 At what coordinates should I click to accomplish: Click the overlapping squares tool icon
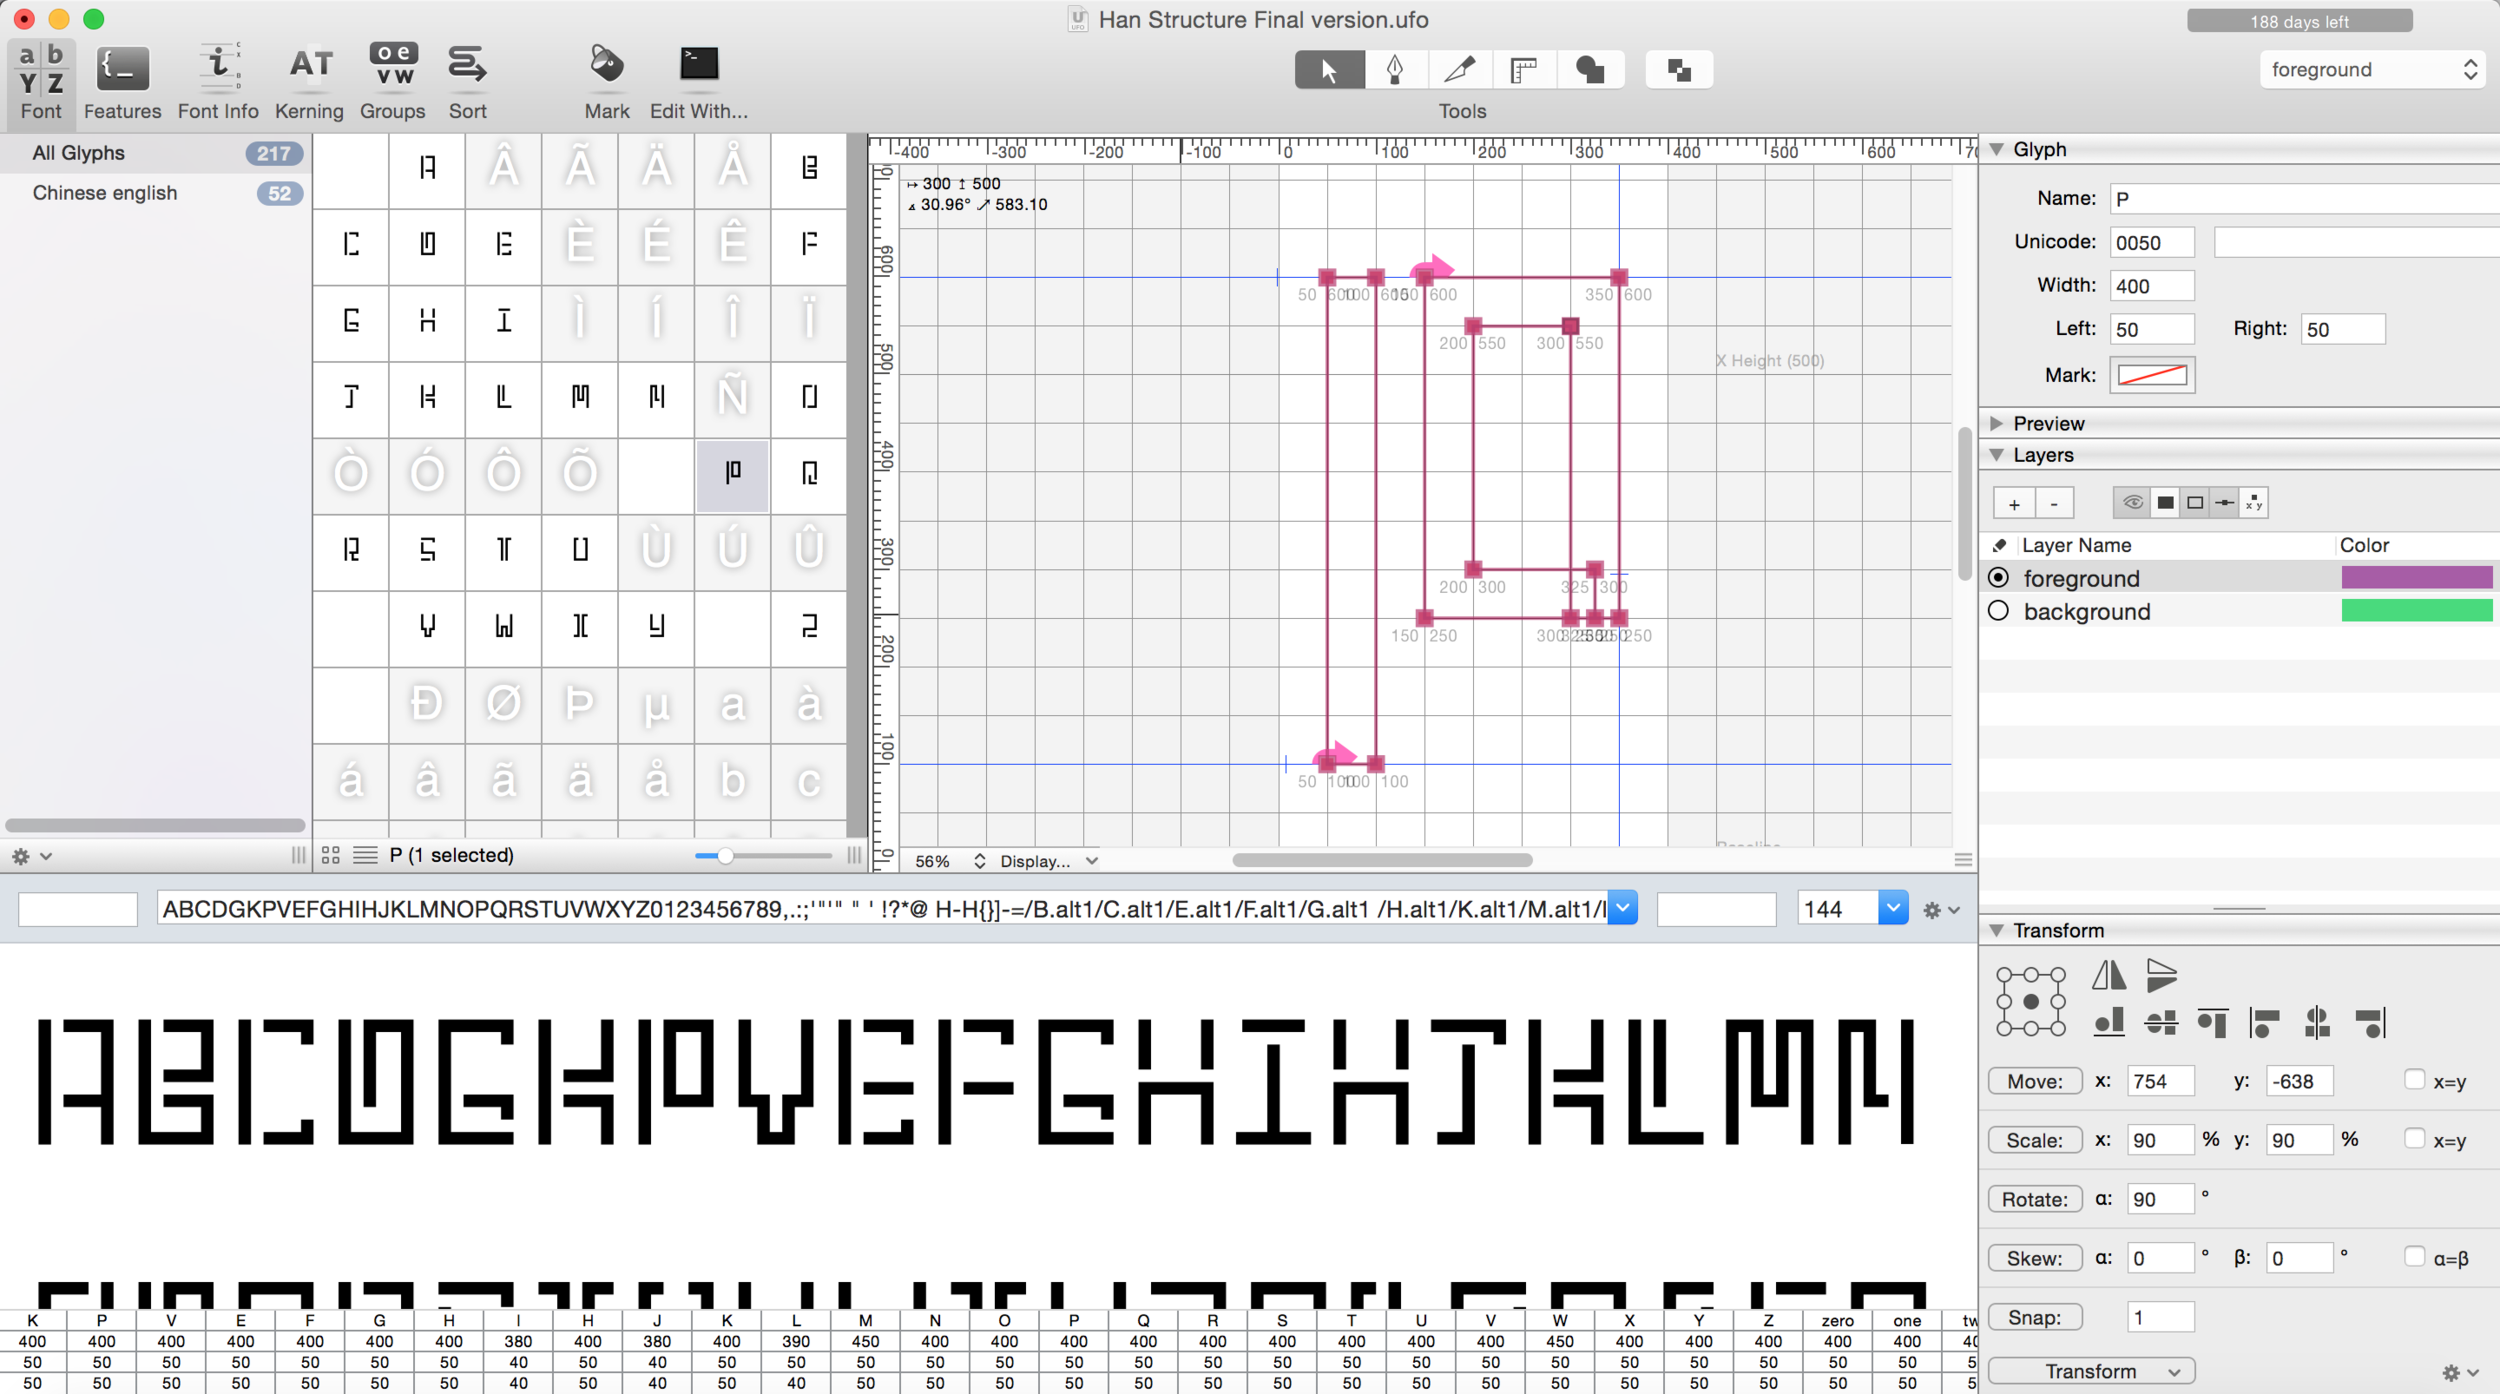(x=1679, y=70)
